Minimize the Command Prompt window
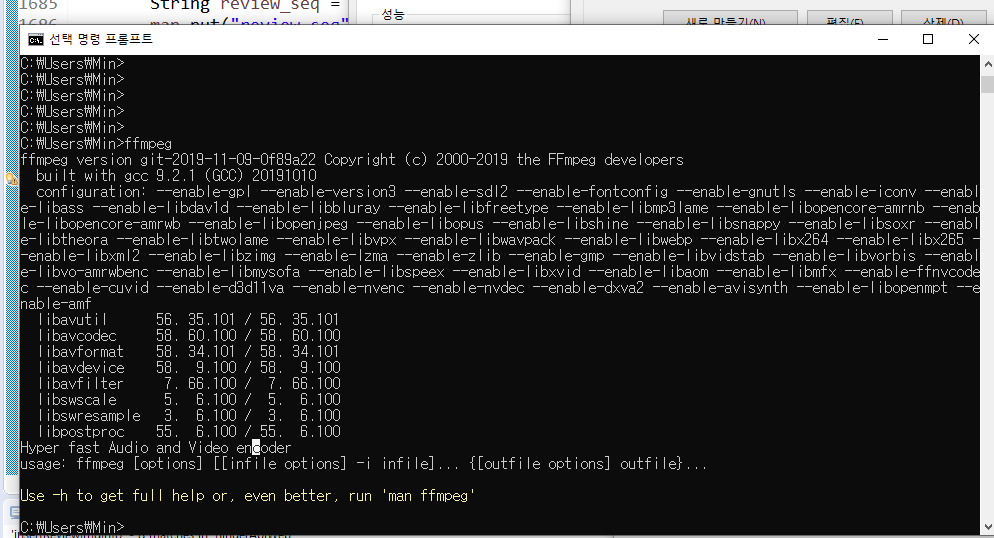Viewport: 994px width, 538px height. tap(882, 39)
